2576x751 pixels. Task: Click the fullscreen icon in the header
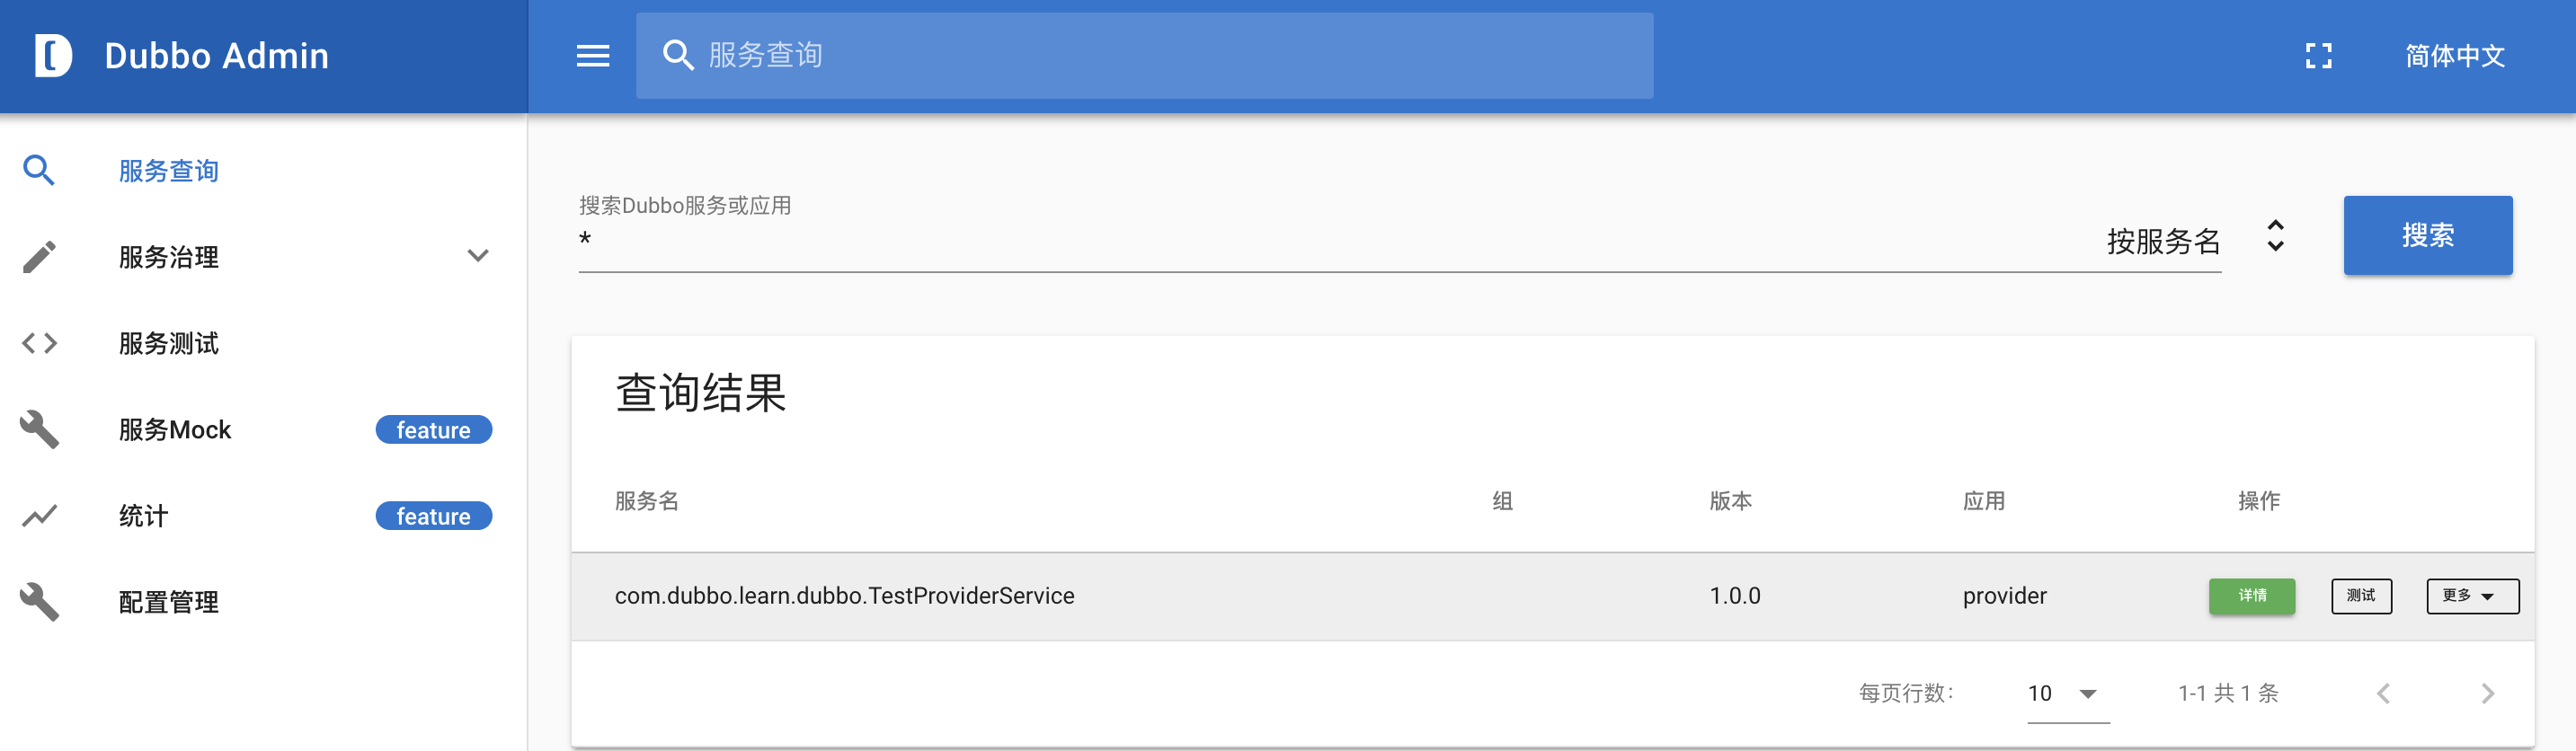click(x=2318, y=56)
